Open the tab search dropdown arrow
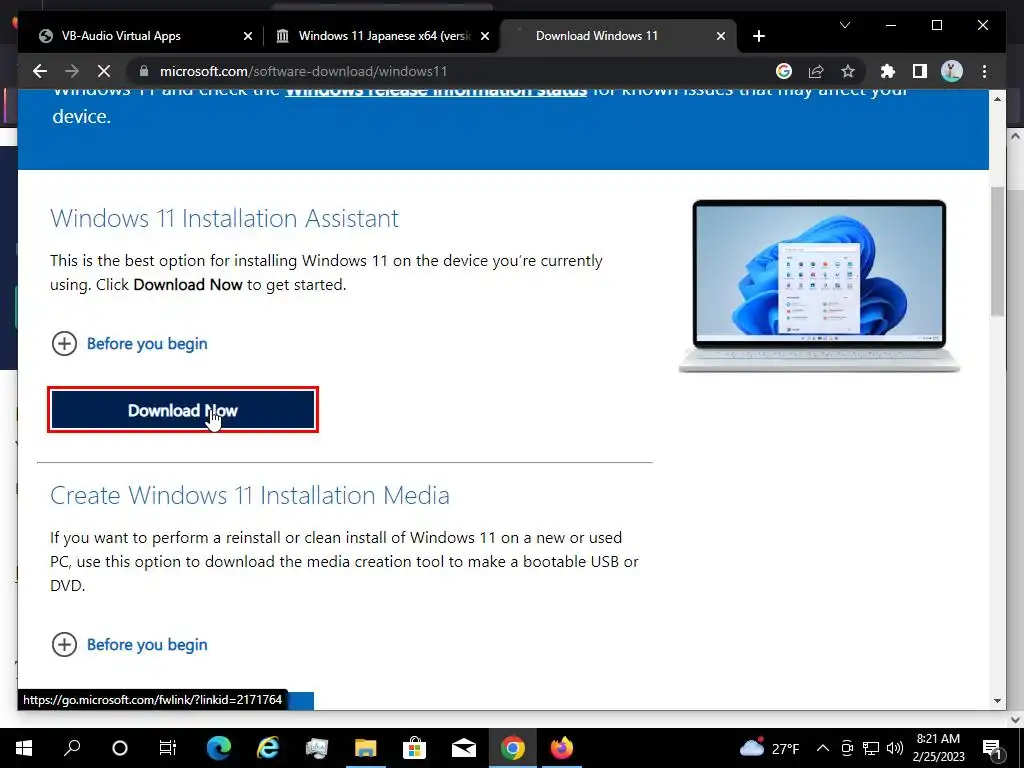The image size is (1024, 768). [x=844, y=25]
